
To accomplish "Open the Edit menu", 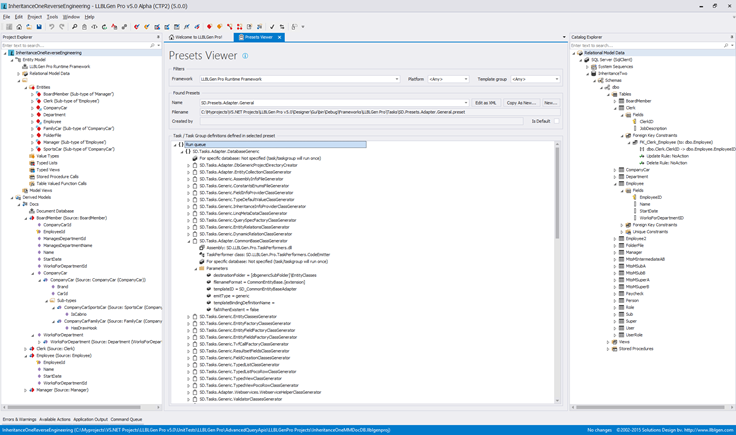I will [x=19, y=17].
